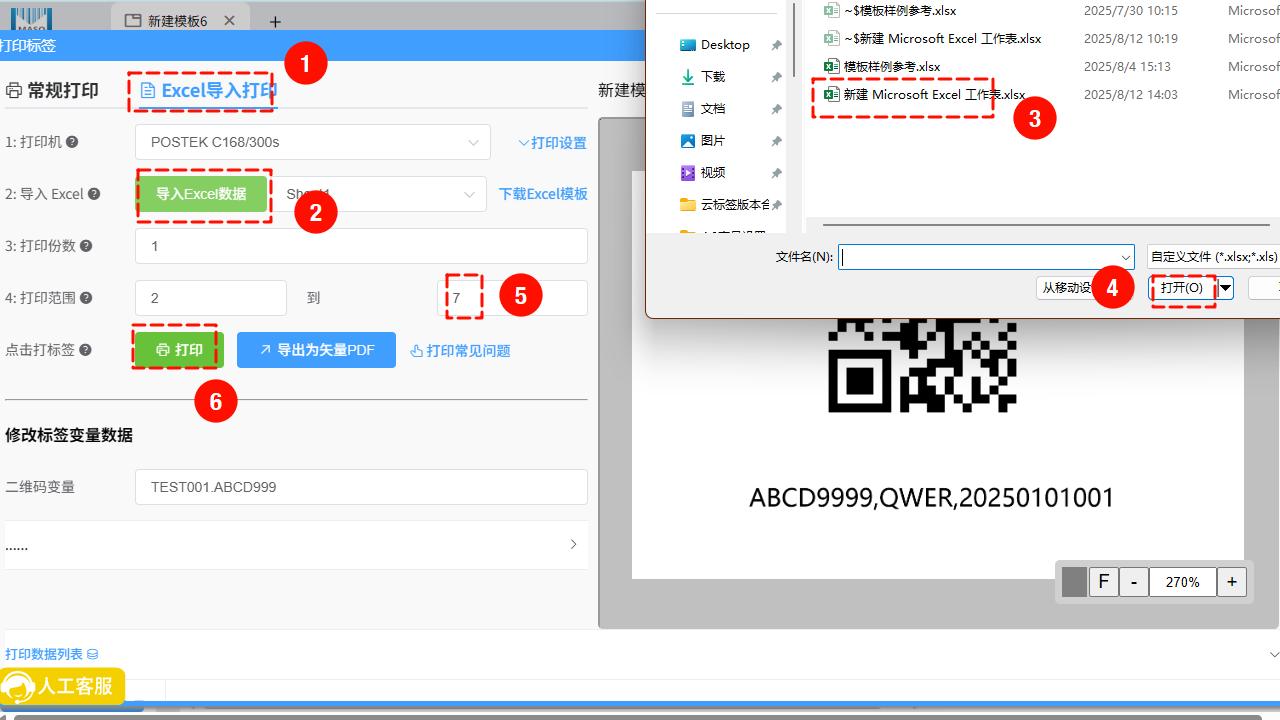Open the Excel sheet selection dropdown
1280x720 pixels.
click(469, 194)
